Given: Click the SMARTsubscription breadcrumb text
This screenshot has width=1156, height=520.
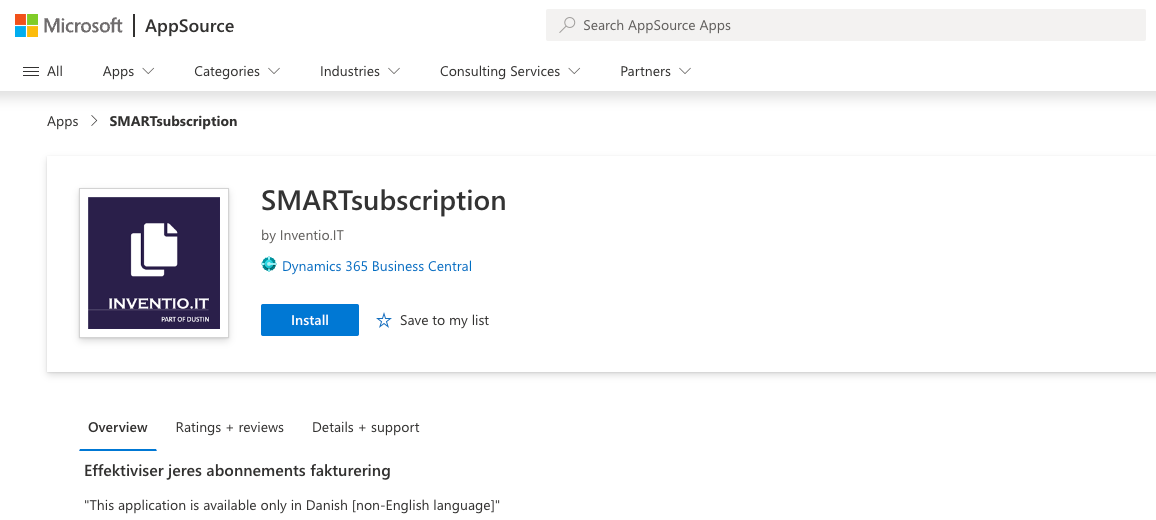Looking at the screenshot, I should (x=173, y=122).
